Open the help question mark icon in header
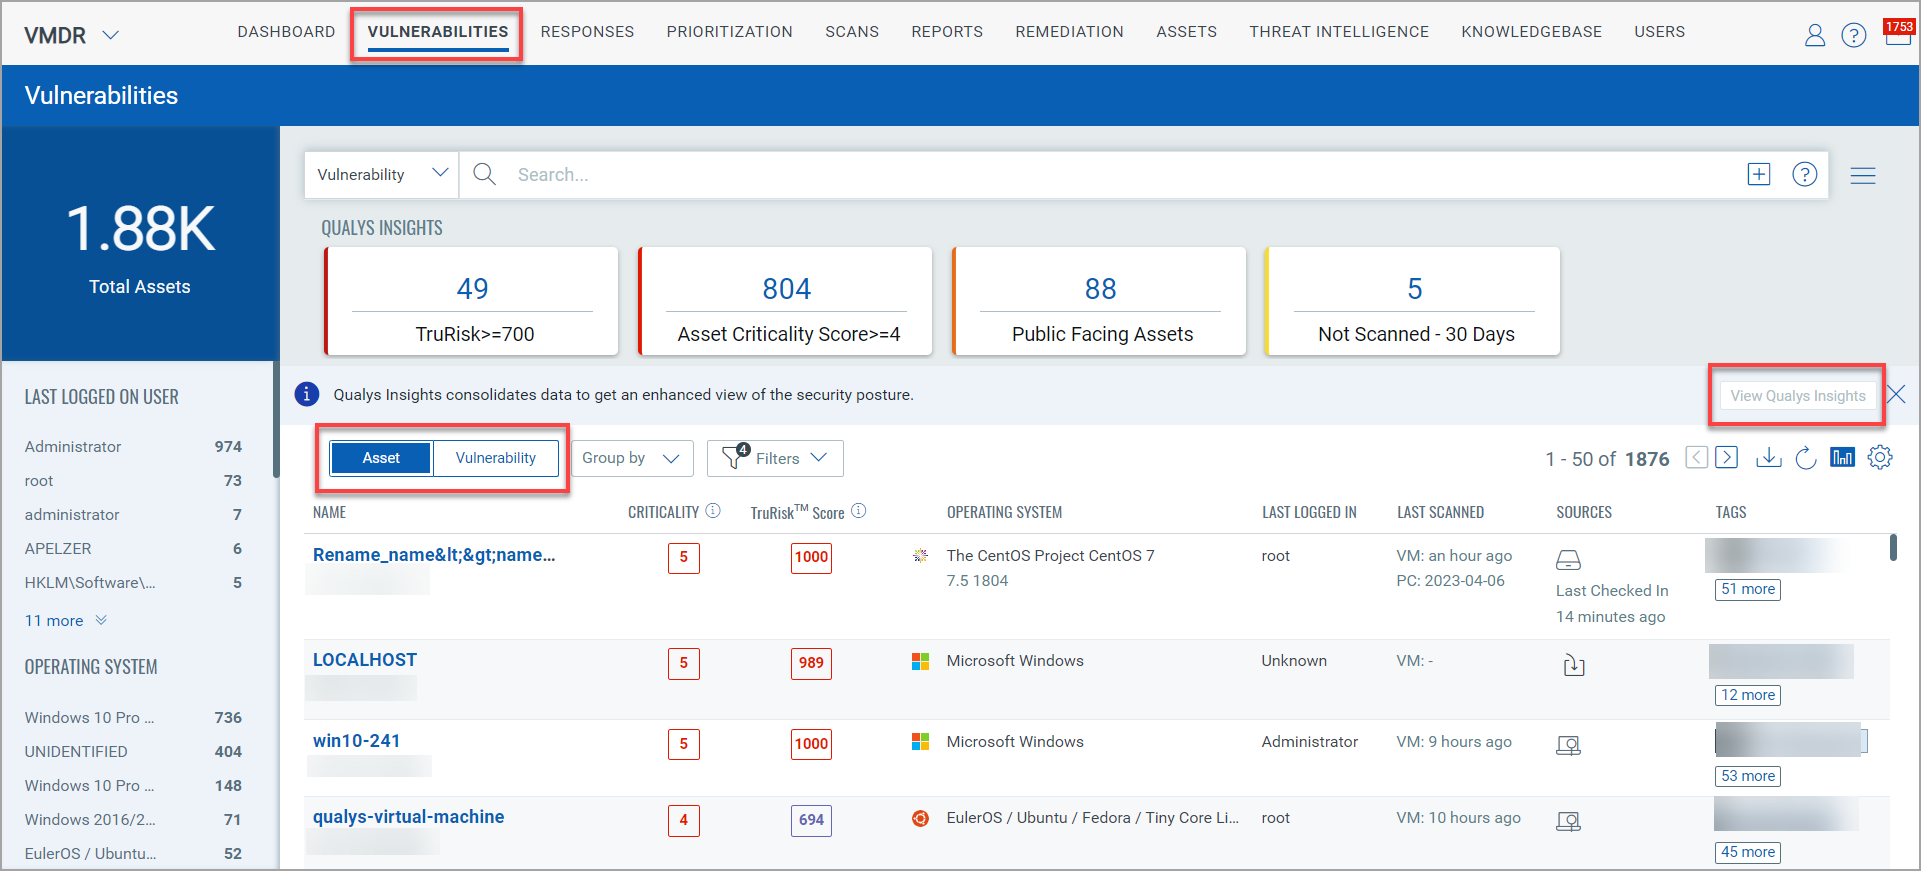Viewport: 1921px width, 871px height. (x=1853, y=36)
